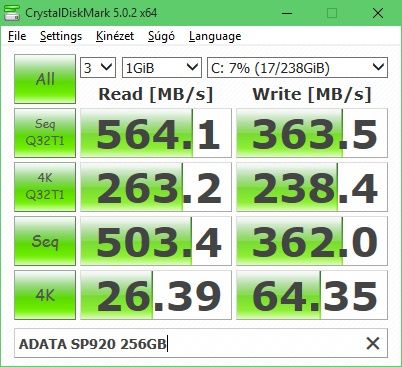Open the File menu
402x367 pixels.
coord(17,36)
